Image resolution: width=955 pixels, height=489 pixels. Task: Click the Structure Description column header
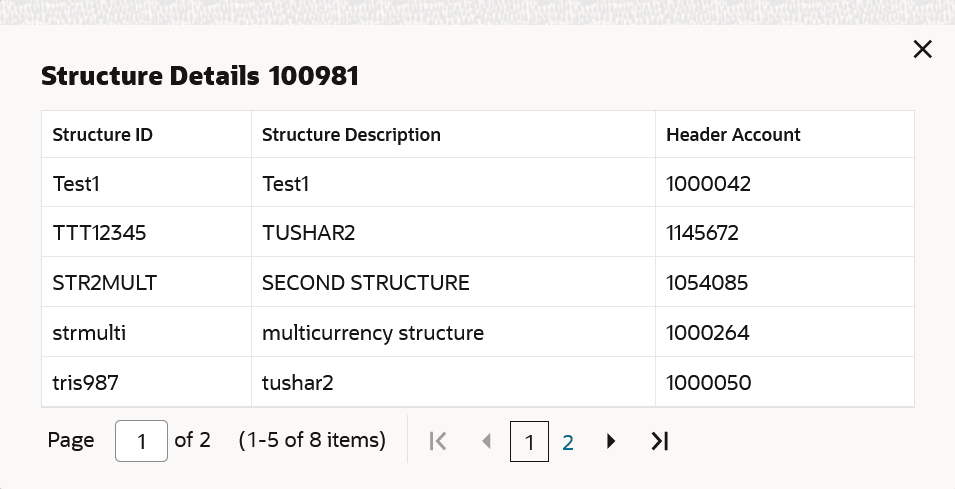pyautogui.click(x=351, y=134)
